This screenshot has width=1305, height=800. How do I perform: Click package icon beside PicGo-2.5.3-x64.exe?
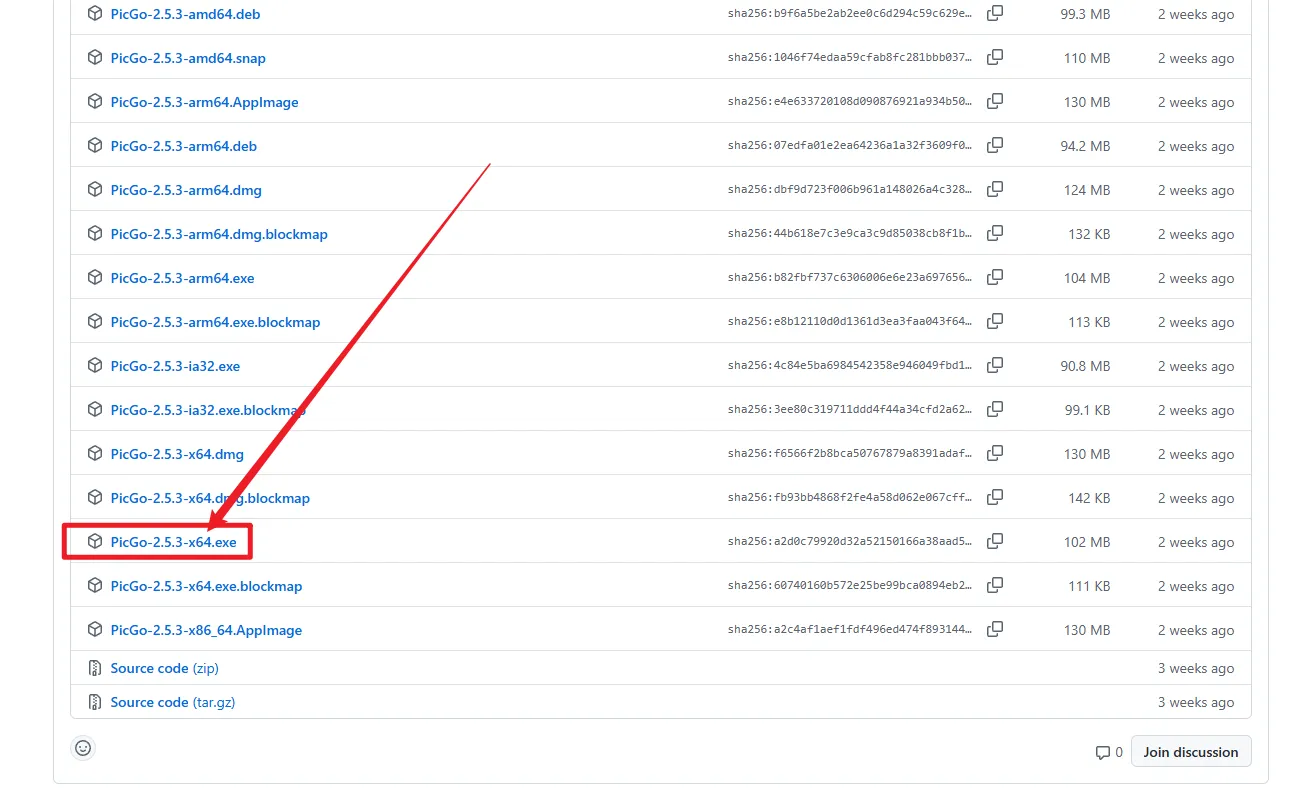(x=95, y=541)
